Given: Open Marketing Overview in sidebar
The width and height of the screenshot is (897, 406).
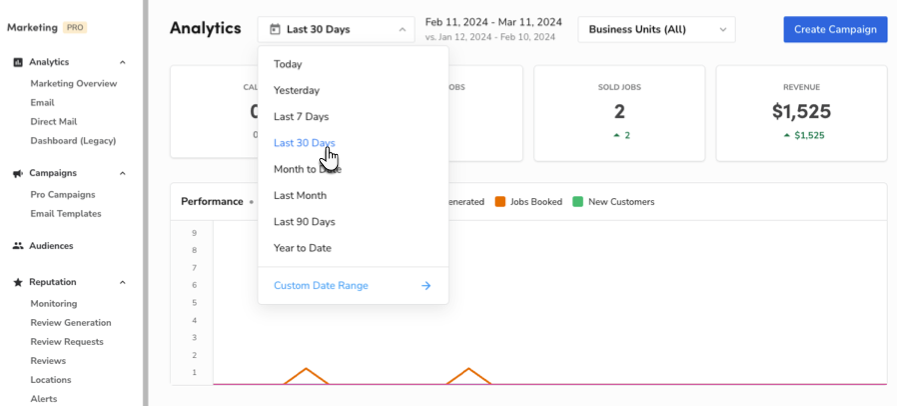Looking at the screenshot, I should pos(73,83).
